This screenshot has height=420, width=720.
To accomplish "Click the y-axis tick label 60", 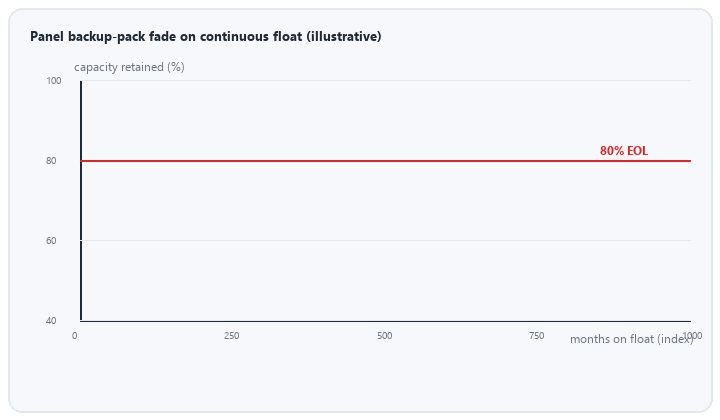I will [51, 241].
